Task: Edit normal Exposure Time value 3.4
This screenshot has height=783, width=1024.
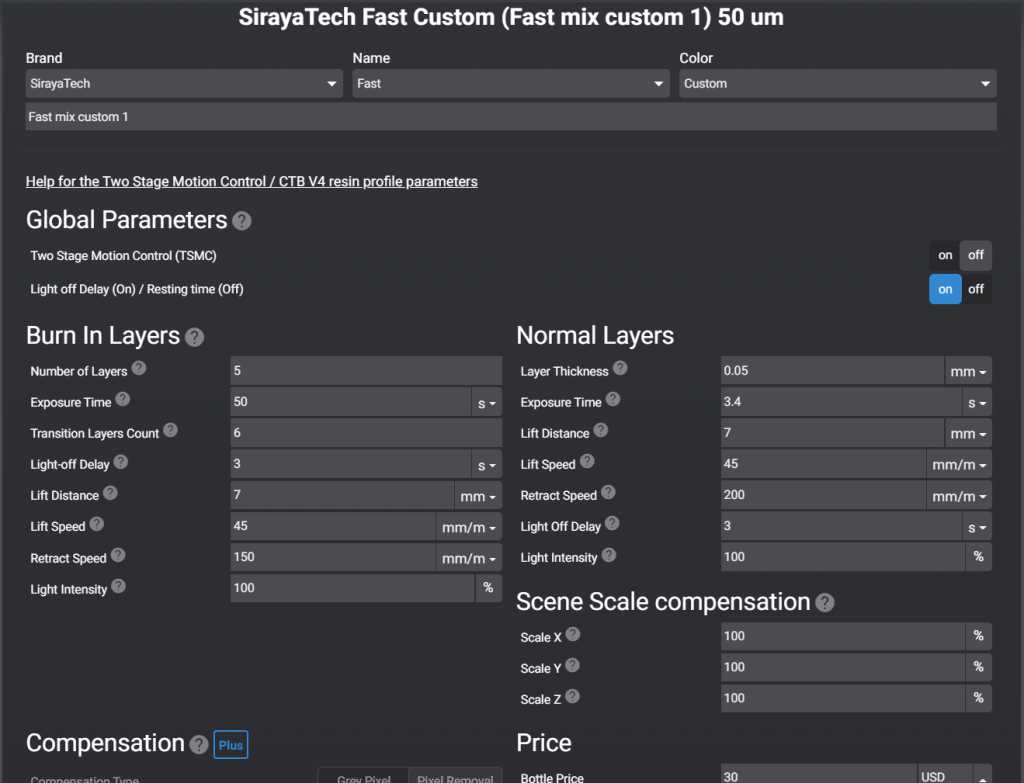Action: click(x=841, y=402)
